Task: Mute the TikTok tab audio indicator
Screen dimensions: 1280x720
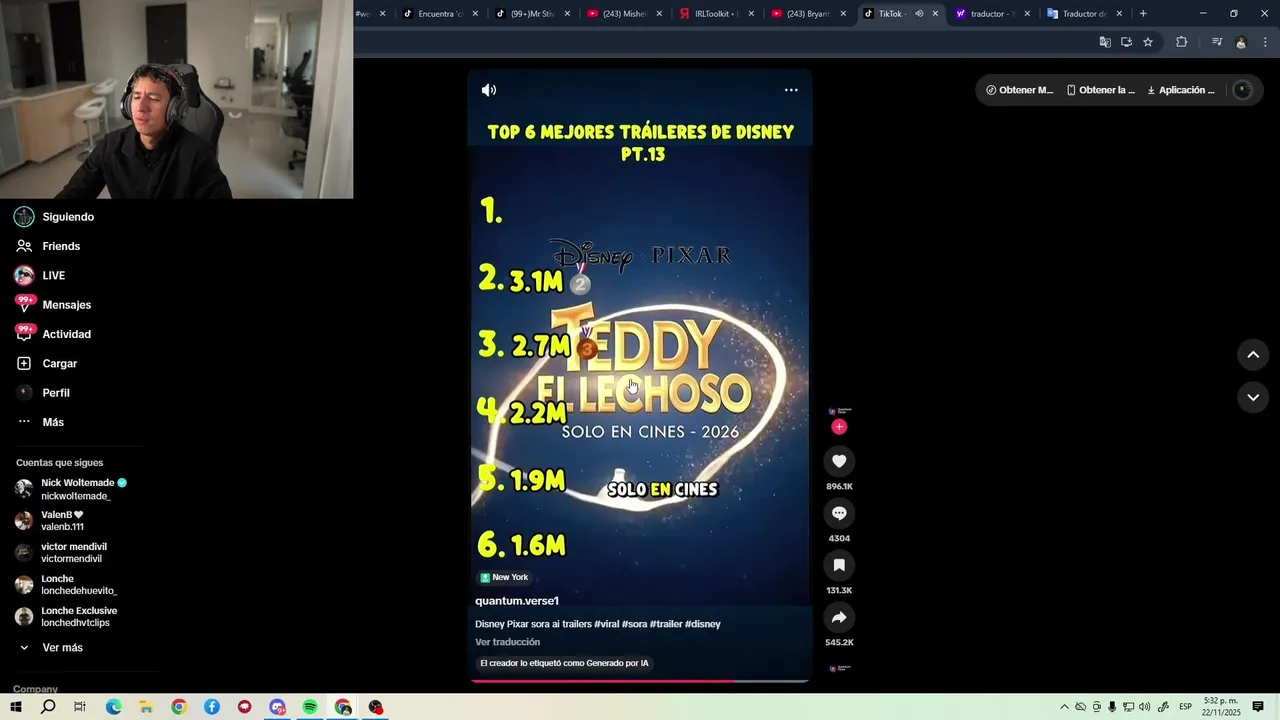Action: 919,14
